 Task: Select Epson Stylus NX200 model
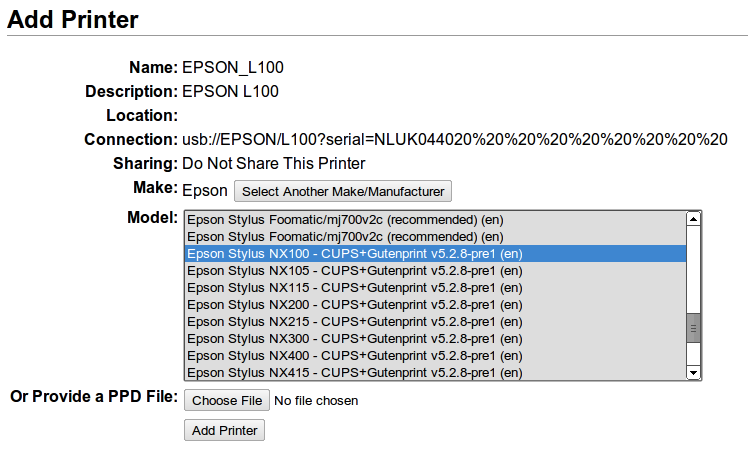coord(435,305)
